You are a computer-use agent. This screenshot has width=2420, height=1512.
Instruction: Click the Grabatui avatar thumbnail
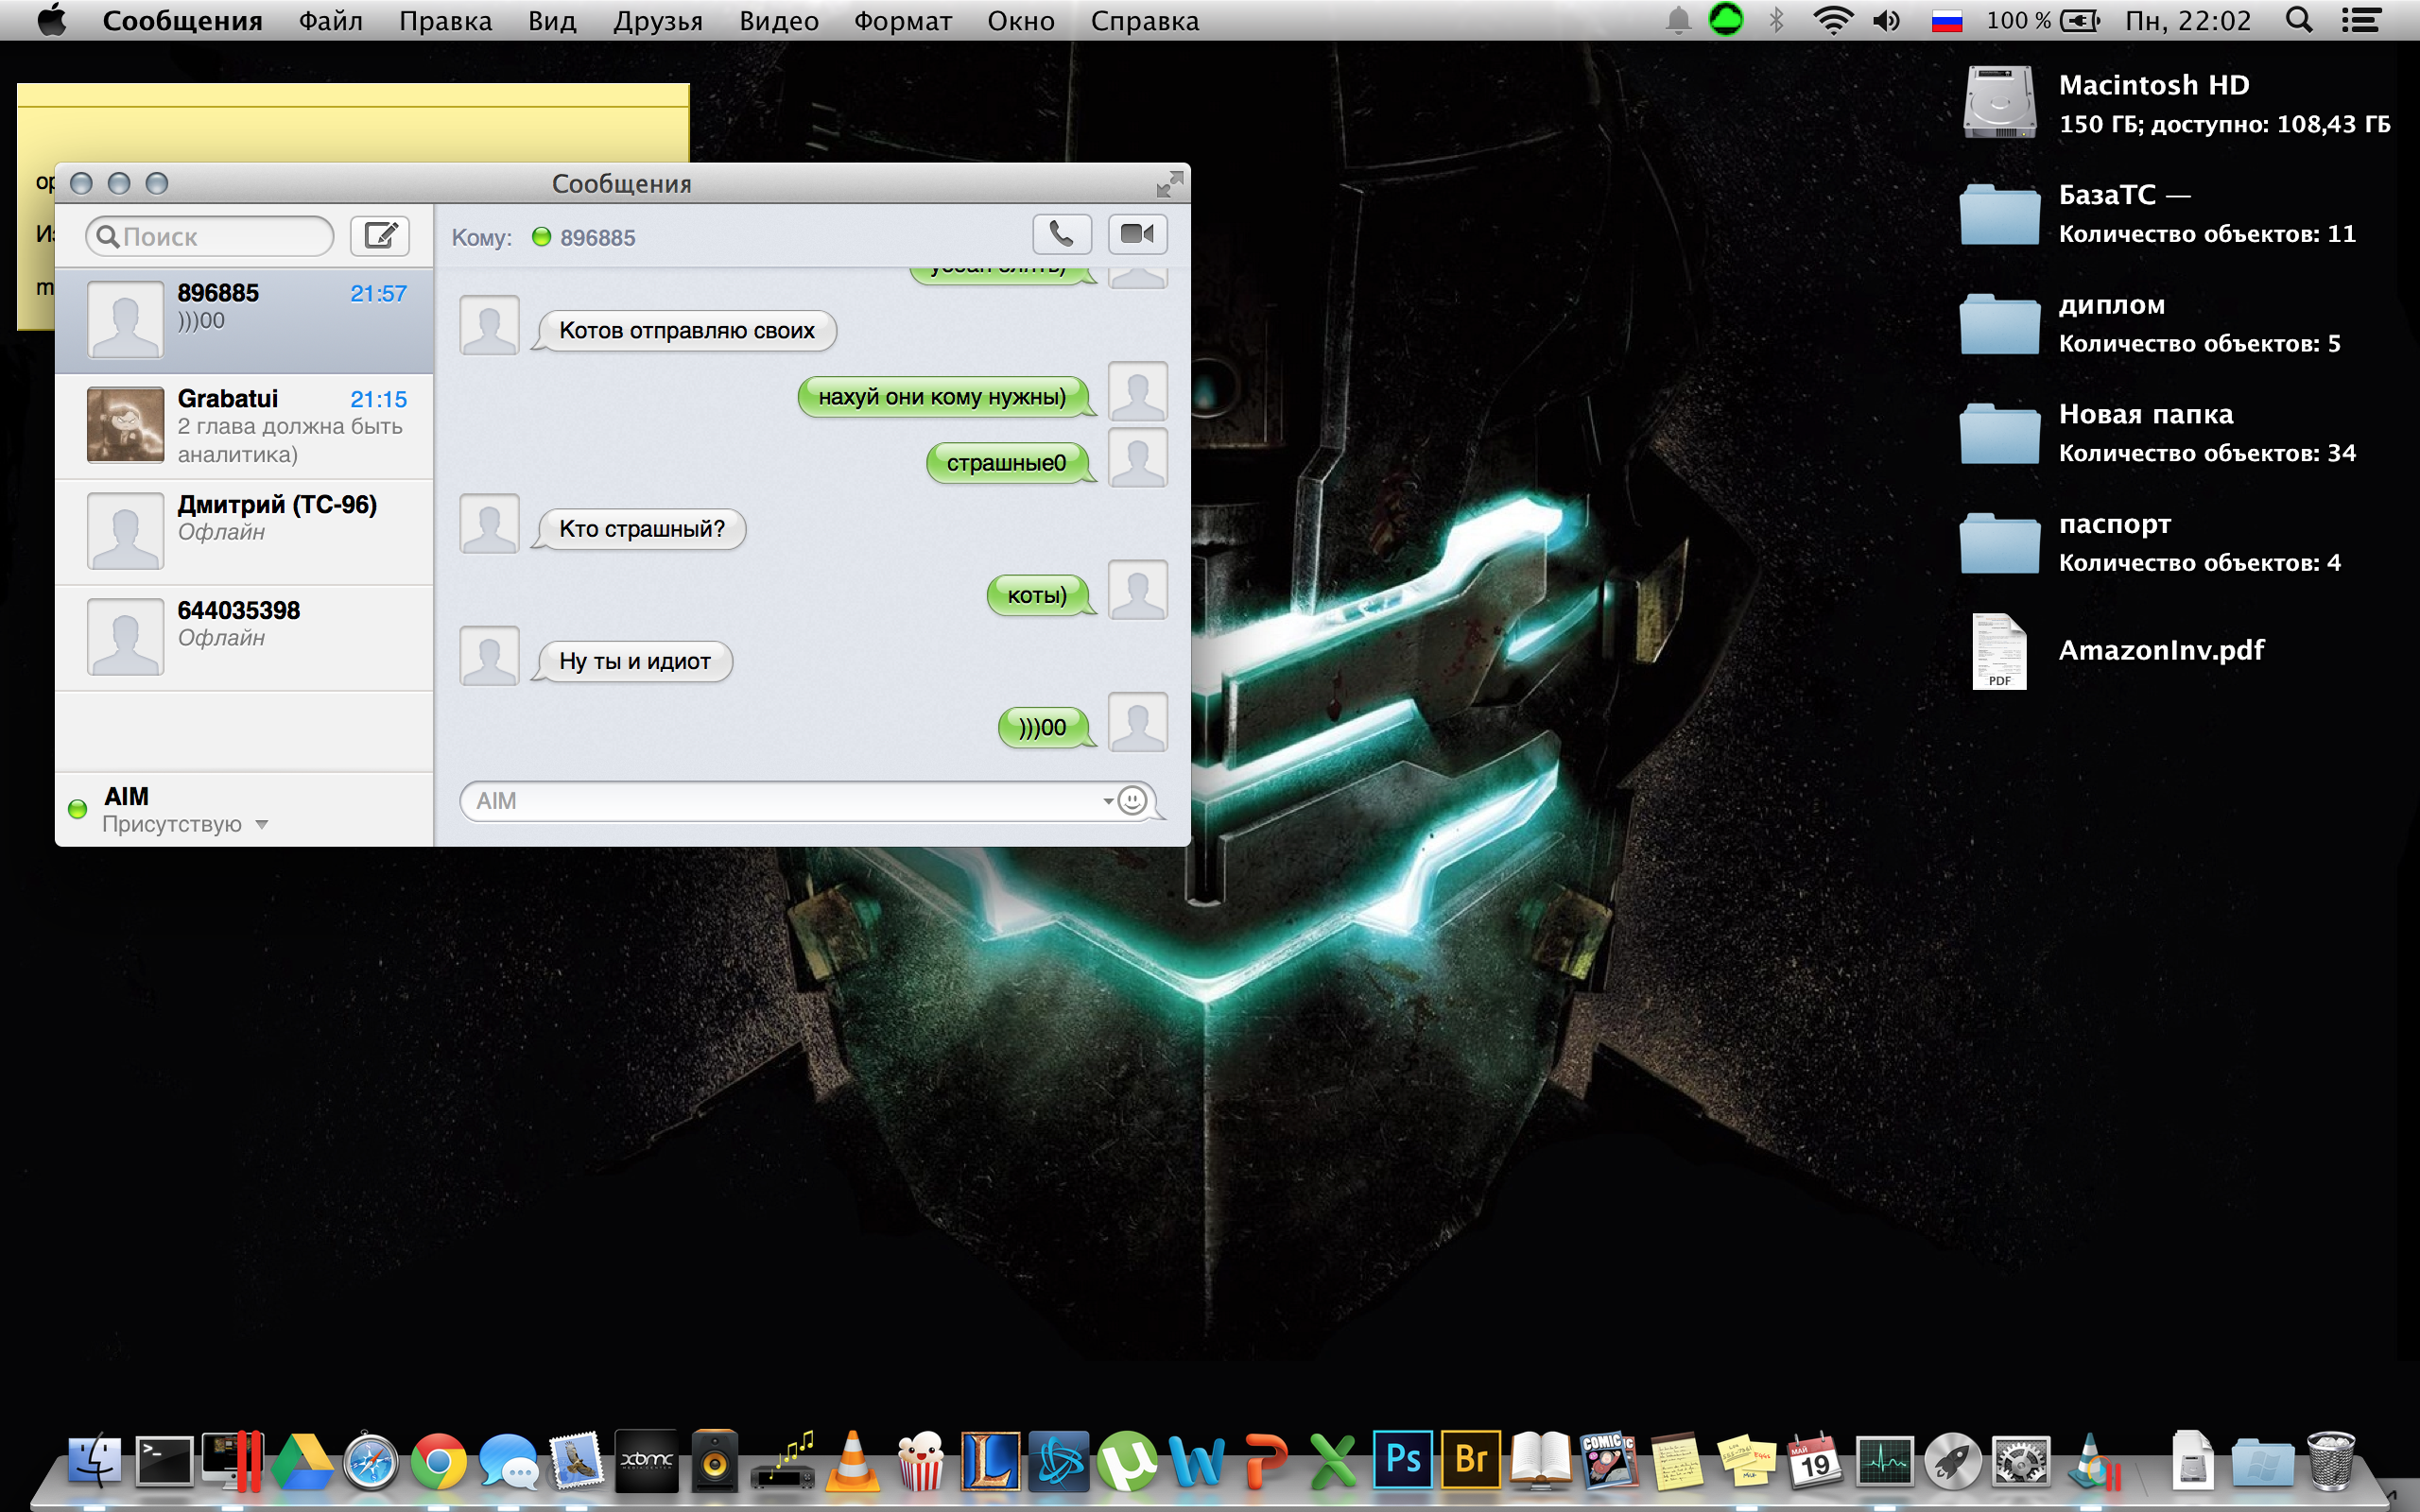(125, 425)
